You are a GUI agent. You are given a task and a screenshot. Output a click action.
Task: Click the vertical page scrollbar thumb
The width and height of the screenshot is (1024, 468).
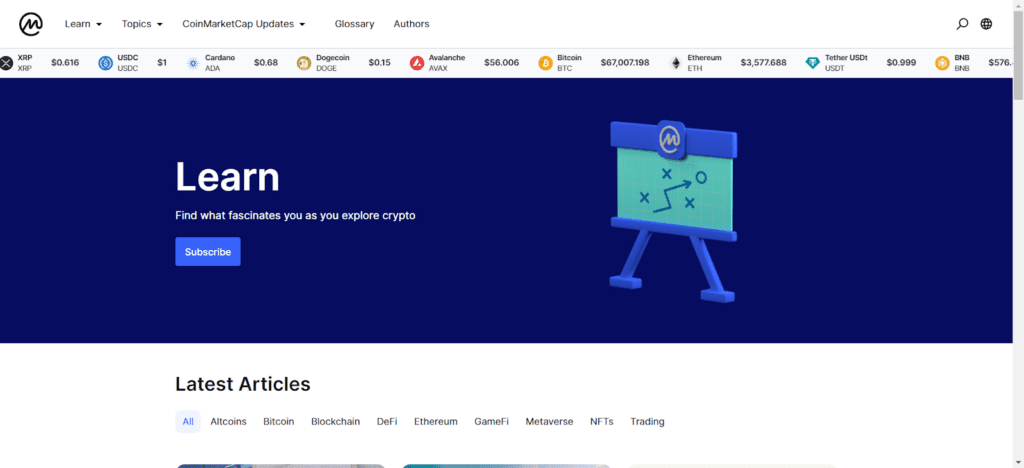pos(1018,55)
